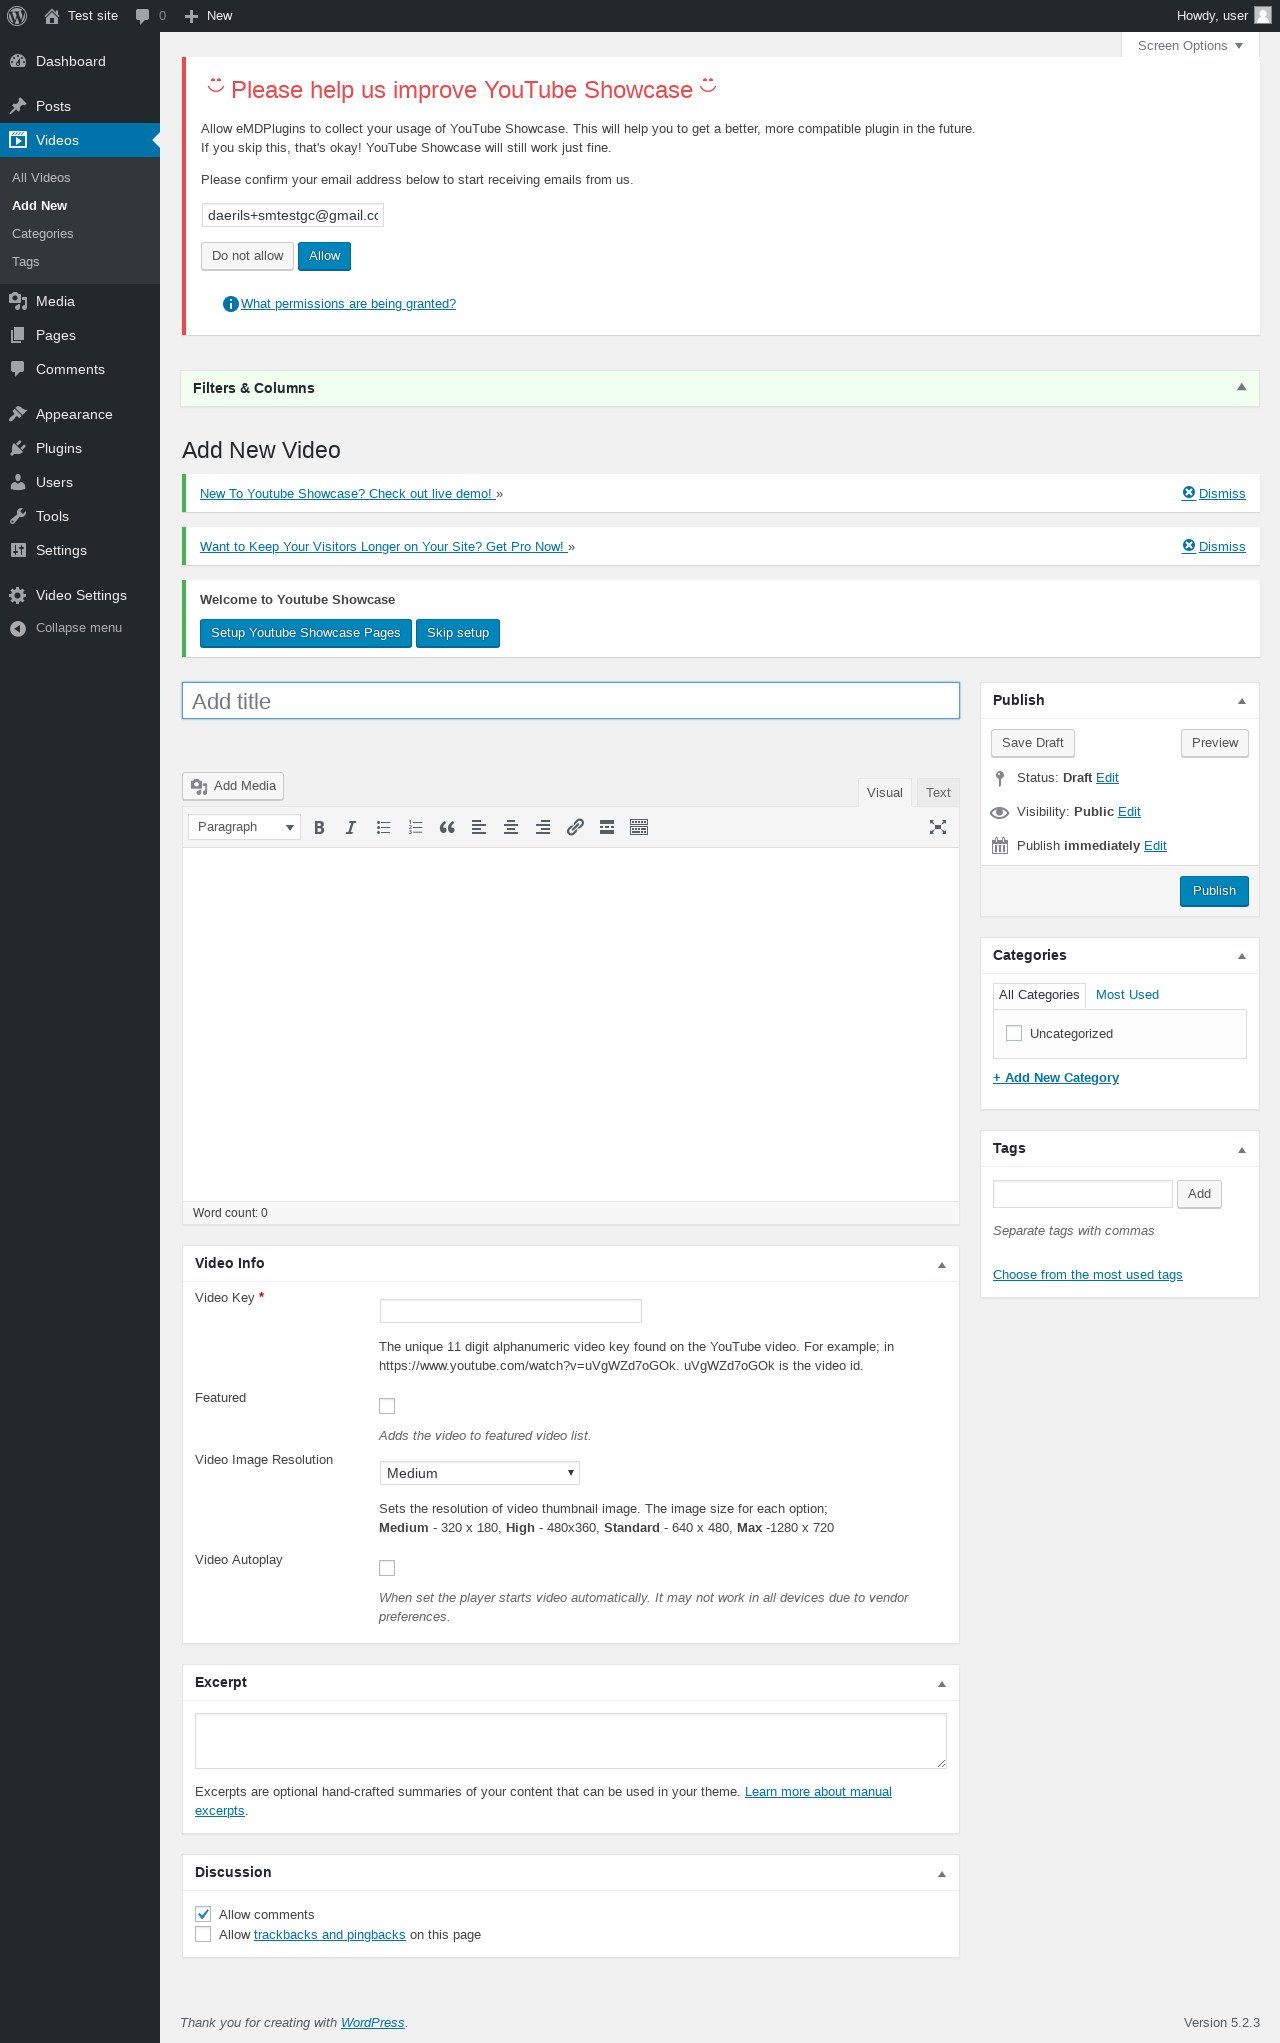
Task: Click the italic formatting icon
Action: (x=351, y=827)
